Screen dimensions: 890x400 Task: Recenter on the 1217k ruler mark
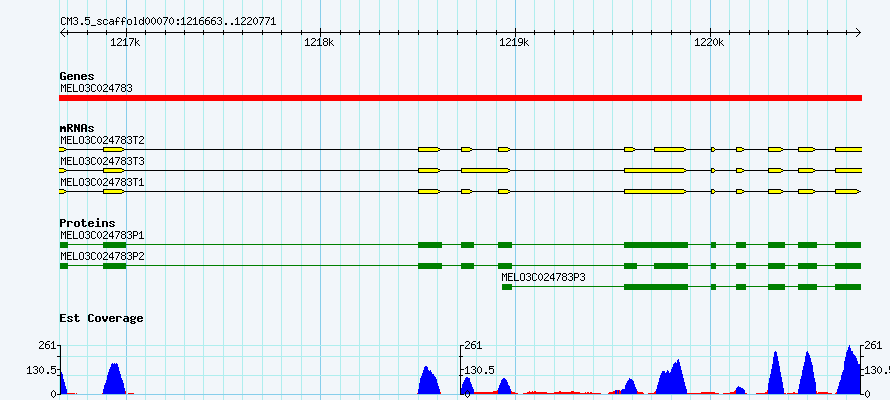coord(125,43)
